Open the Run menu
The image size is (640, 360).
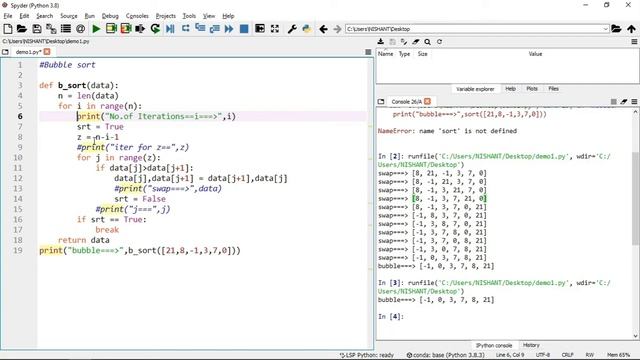[x=89, y=16]
